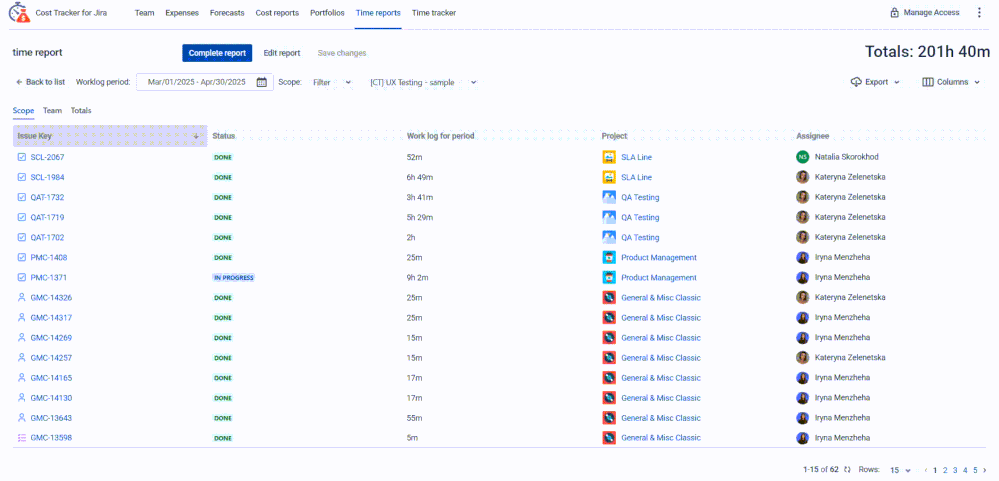Open issue link GMC-14269
This screenshot has width=999, height=481.
pos(51,338)
